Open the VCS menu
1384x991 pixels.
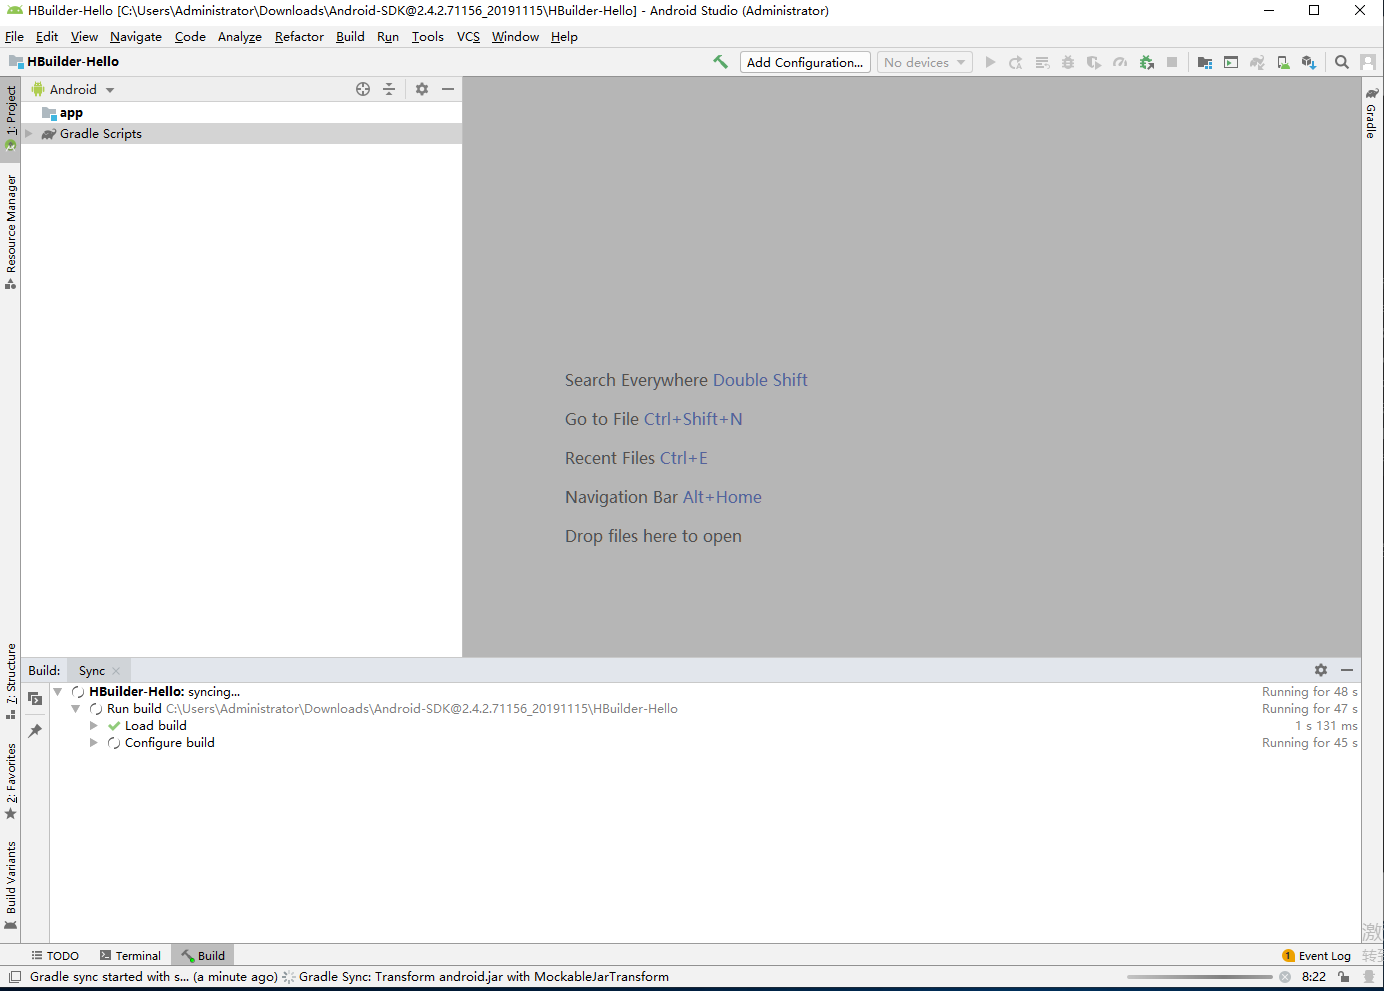point(468,36)
